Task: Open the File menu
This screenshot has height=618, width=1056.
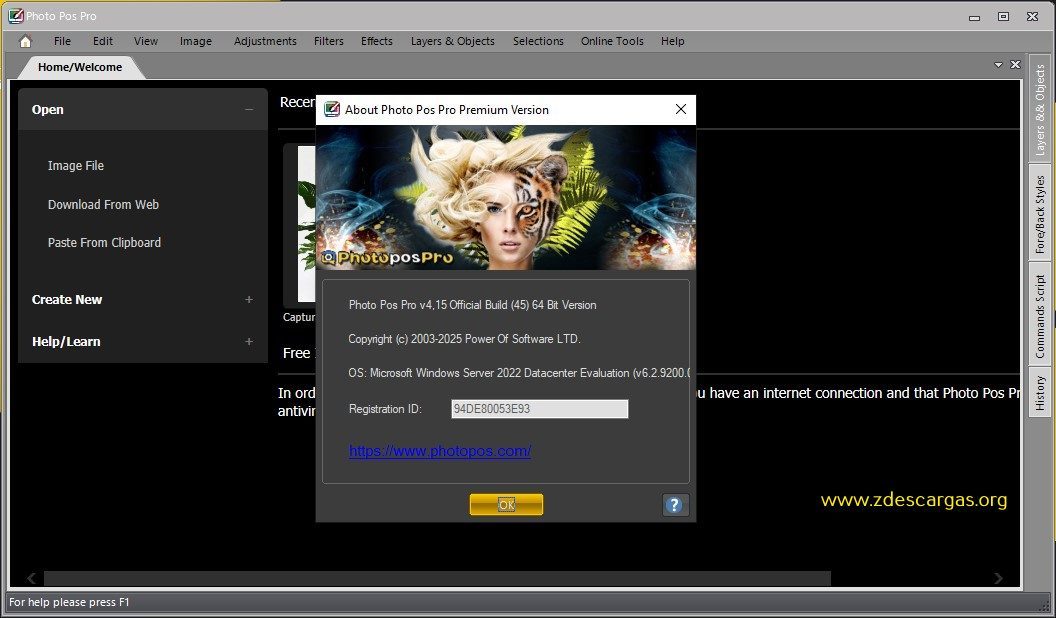Action: click(62, 41)
